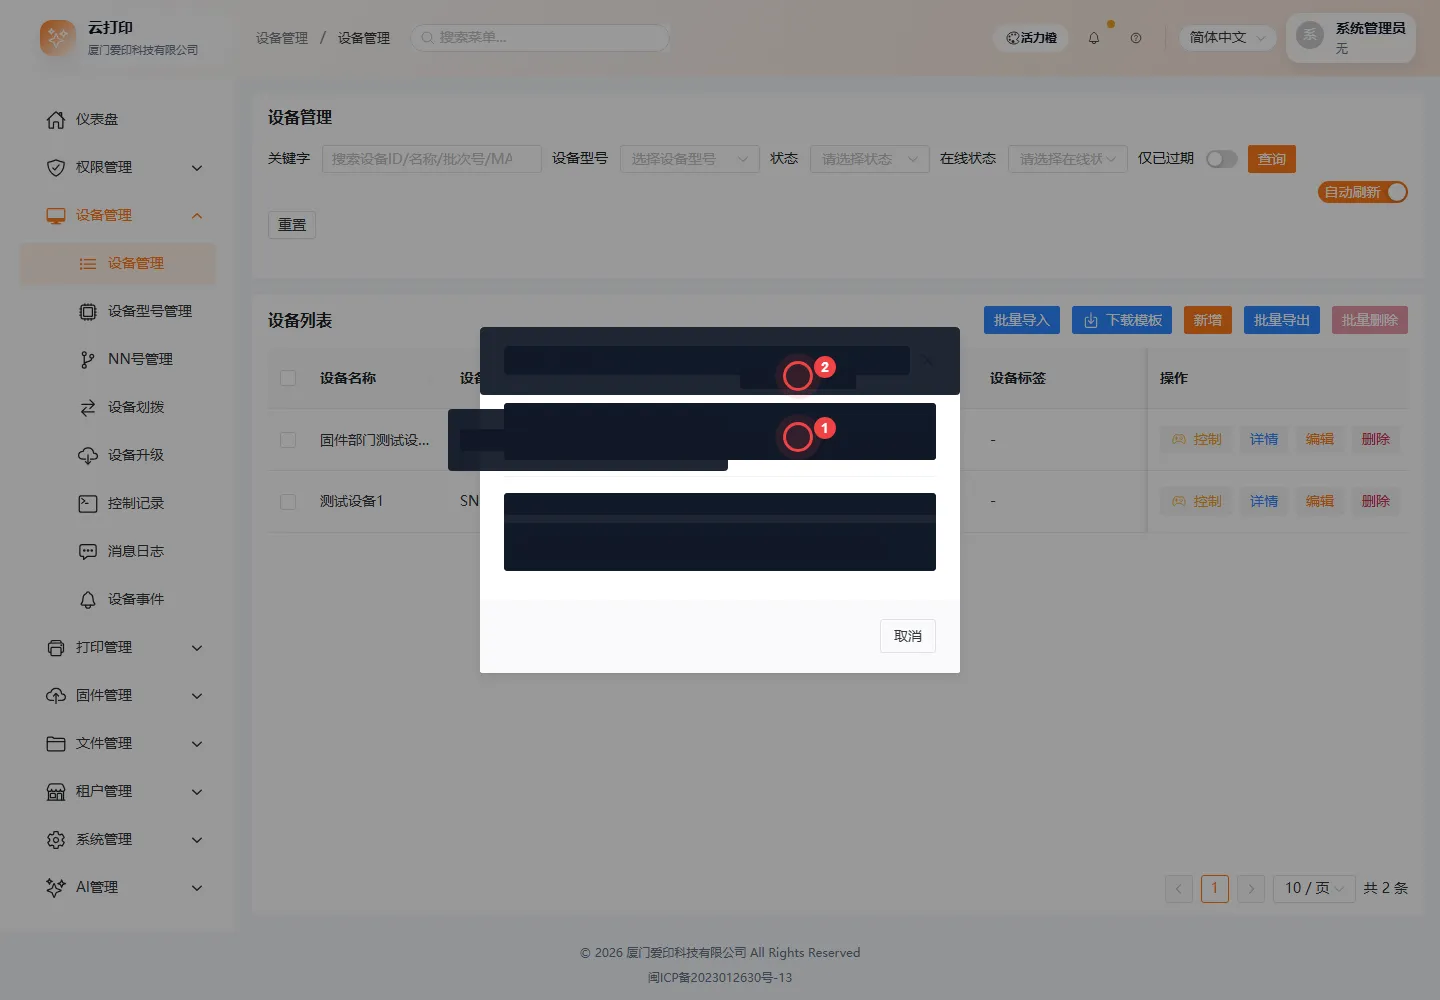Open 设备升级 cloud-upload icon
1440x1000 pixels.
coord(88,455)
